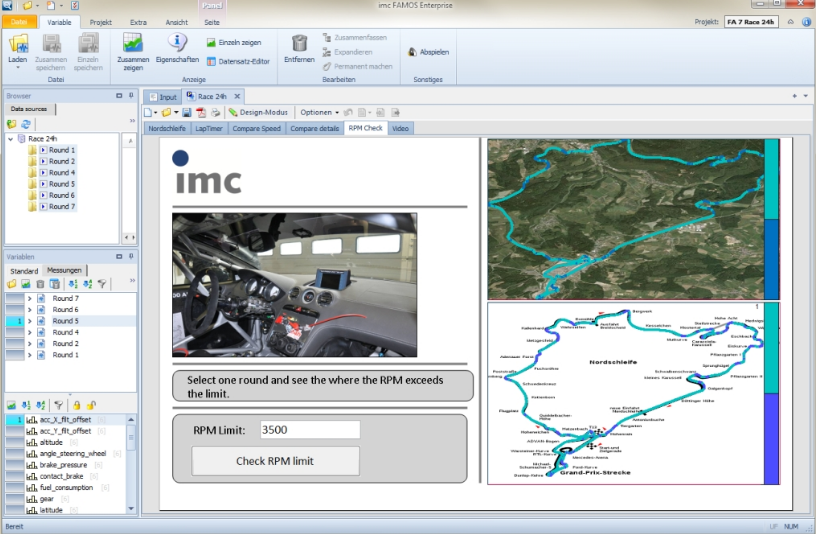Expand Round 6 in Variablen list
The width and height of the screenshot is (816, 534).
30,310
